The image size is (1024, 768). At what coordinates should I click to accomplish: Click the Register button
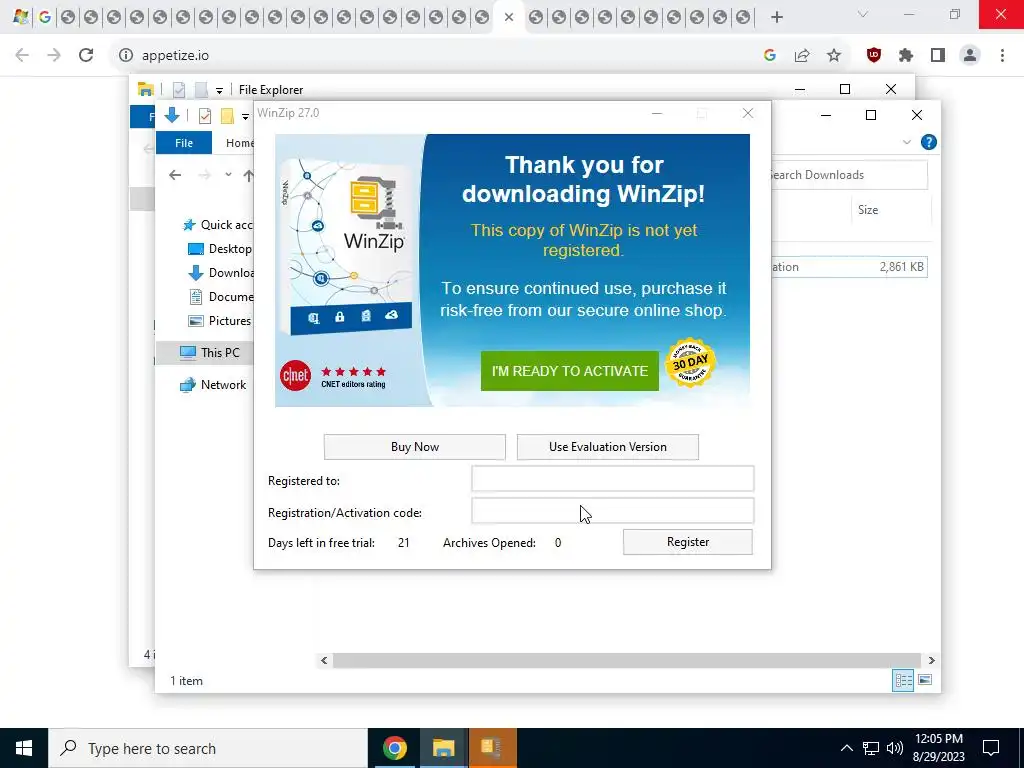[688, 542]
